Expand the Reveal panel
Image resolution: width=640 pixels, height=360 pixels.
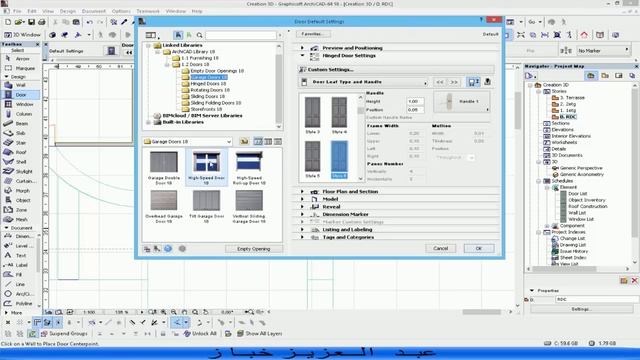[x=302, y=207]
